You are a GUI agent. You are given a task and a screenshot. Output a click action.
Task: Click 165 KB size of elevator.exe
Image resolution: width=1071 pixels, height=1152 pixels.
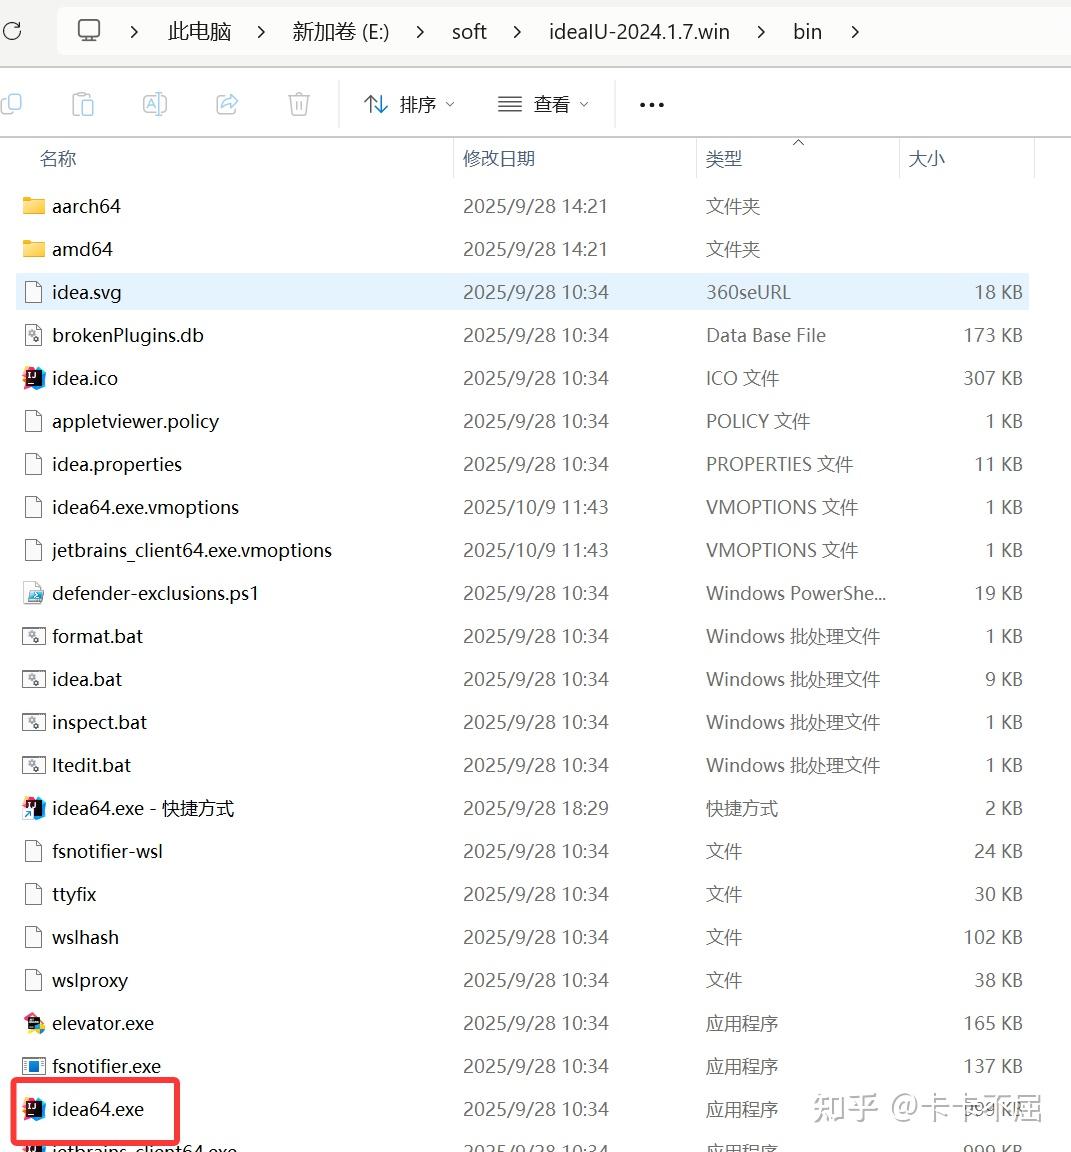click(x=993, y=1023)
